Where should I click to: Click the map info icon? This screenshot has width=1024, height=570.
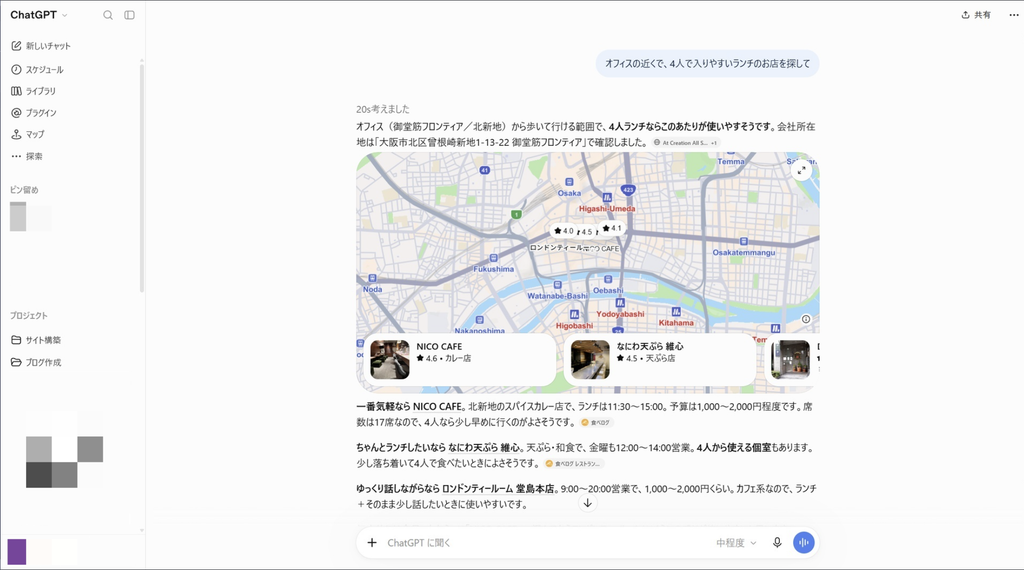(x=806, y=319)
